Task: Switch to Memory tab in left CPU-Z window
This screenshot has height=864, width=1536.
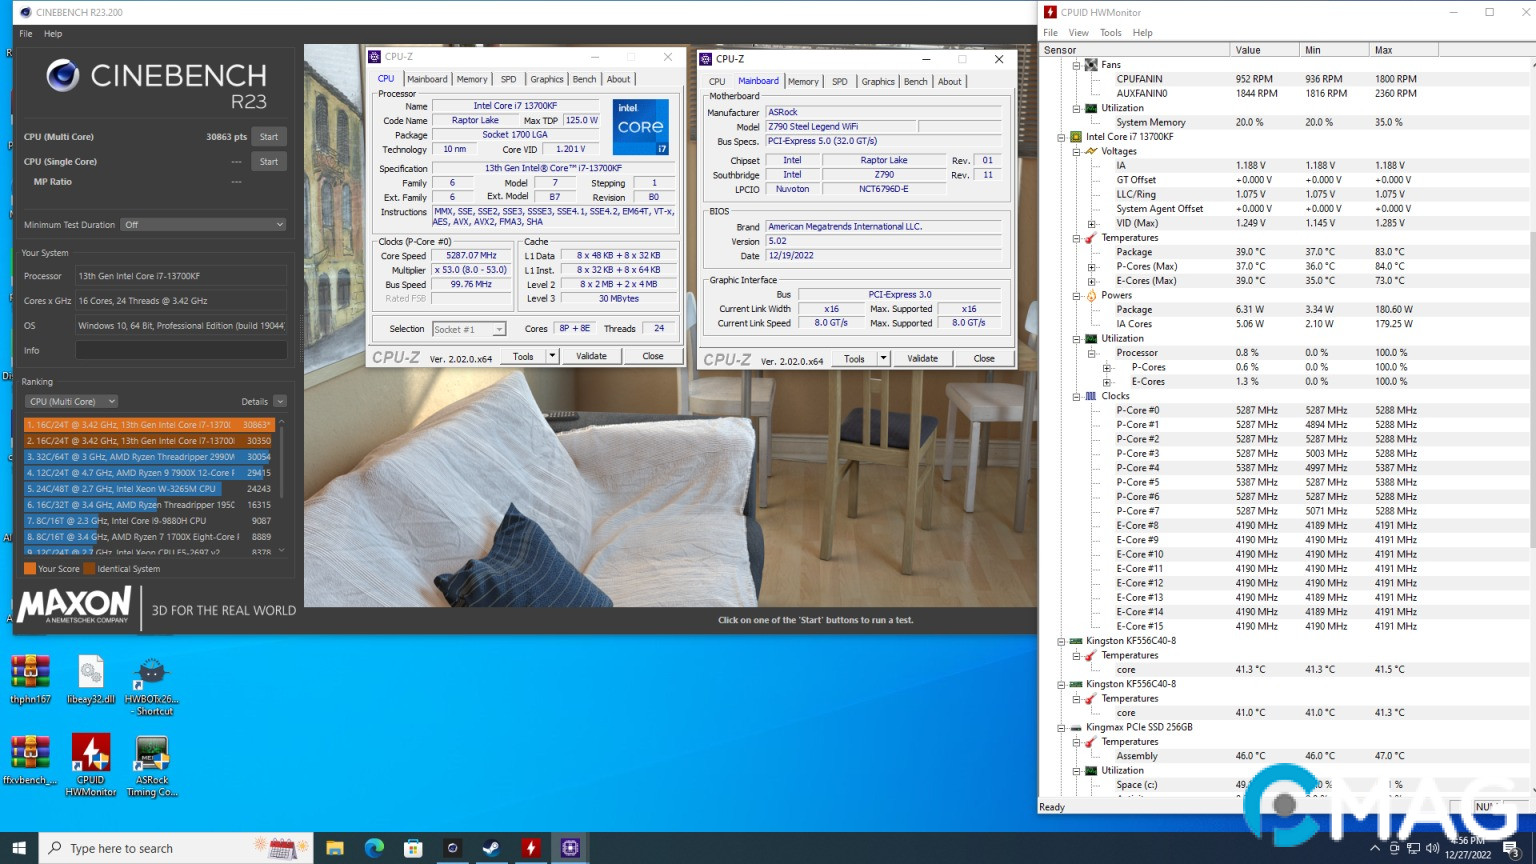Action: (x=472, y=80)
